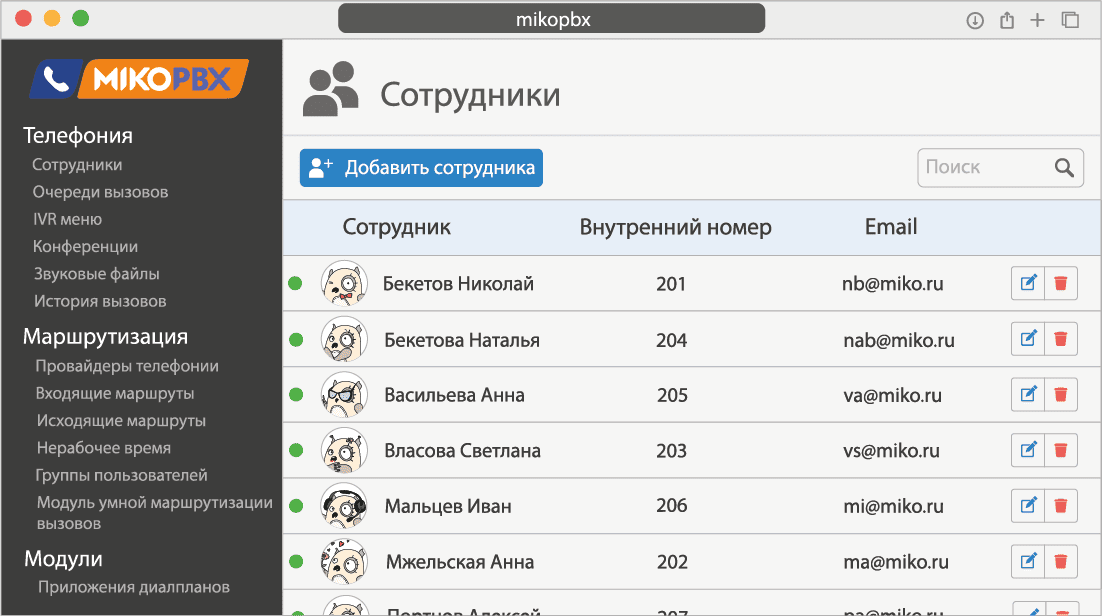The width and height of the screenshot is (1102, 616).
Task: Click the browser downloads icon
Action: [x=975, y=19]
